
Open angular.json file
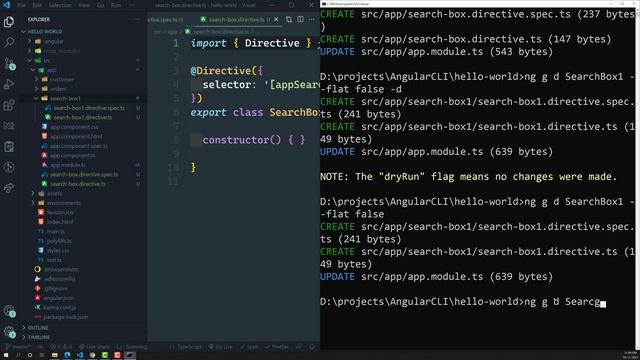pos(59,298)
